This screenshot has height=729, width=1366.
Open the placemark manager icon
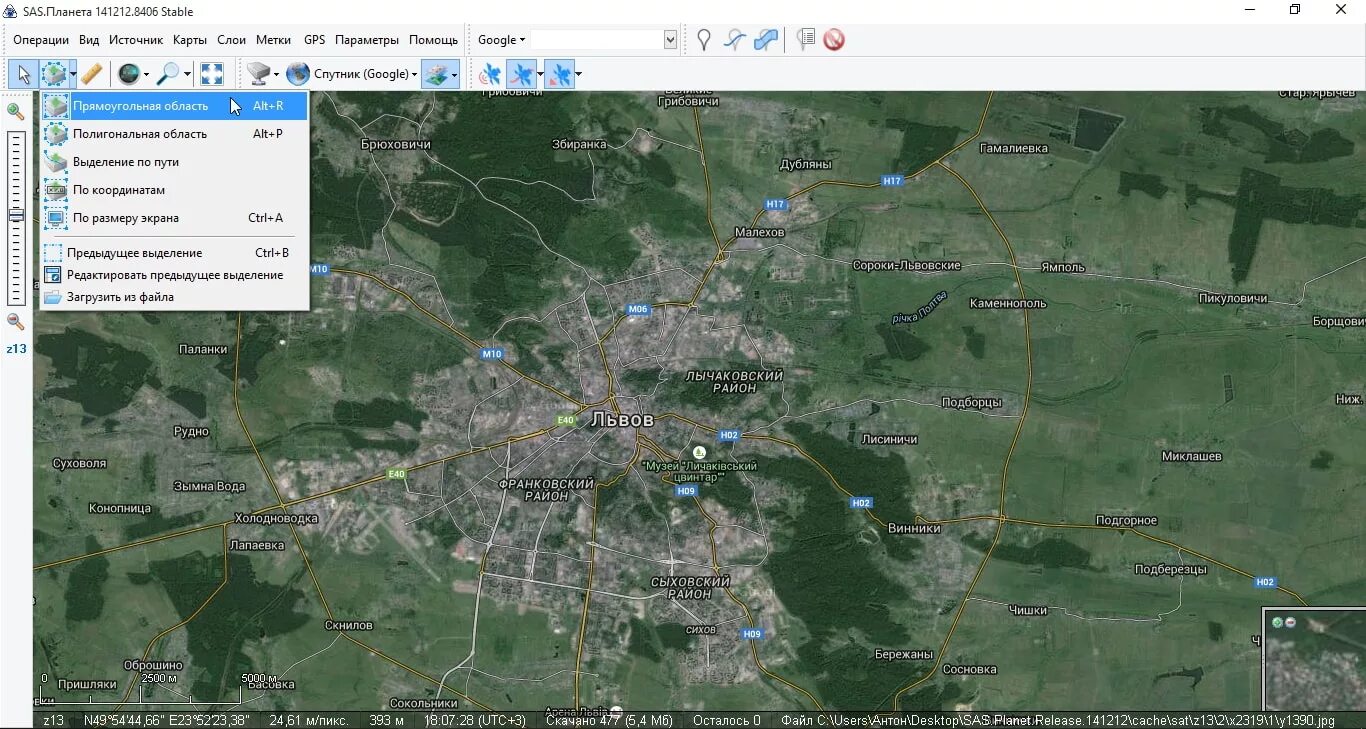click(x=805, y=40)
